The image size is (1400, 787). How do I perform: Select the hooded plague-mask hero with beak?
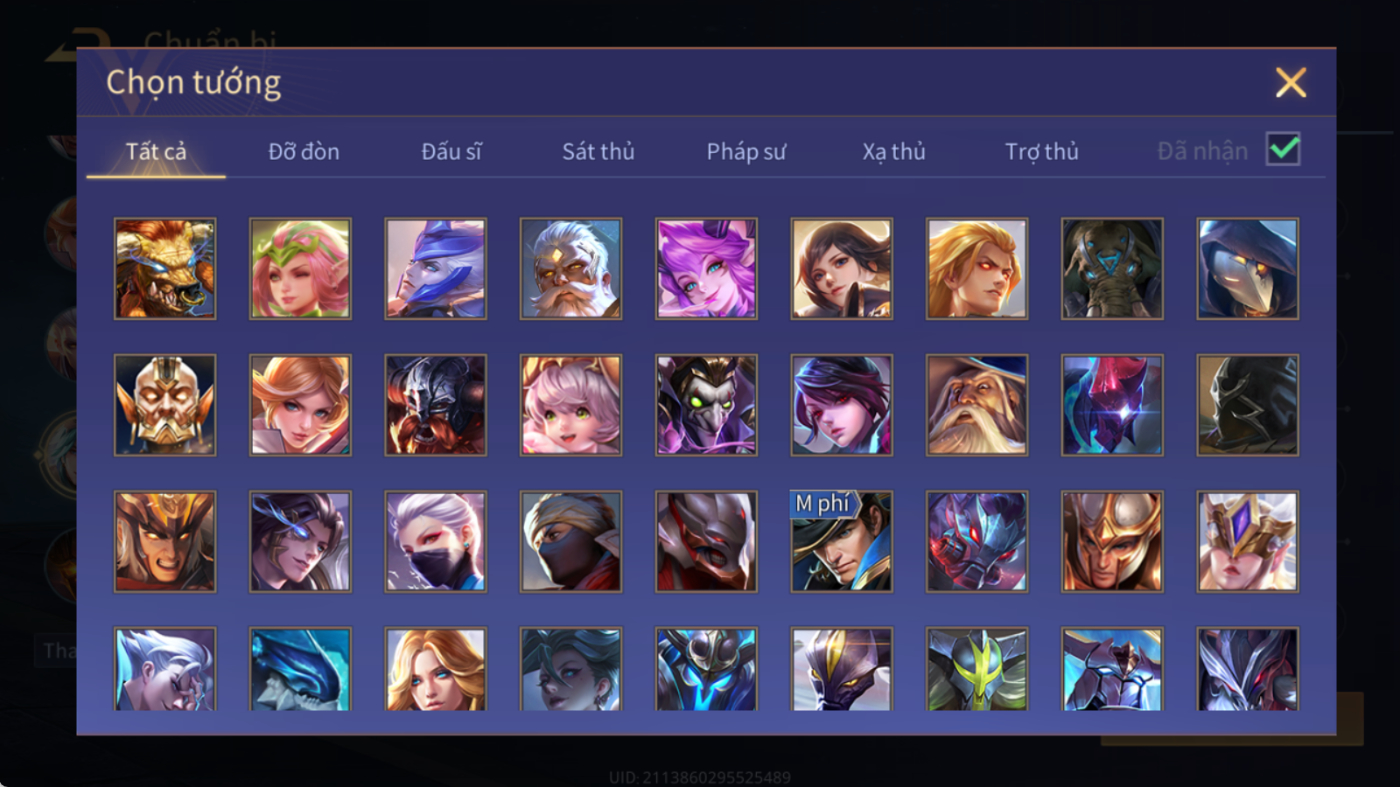point(1248,269)
